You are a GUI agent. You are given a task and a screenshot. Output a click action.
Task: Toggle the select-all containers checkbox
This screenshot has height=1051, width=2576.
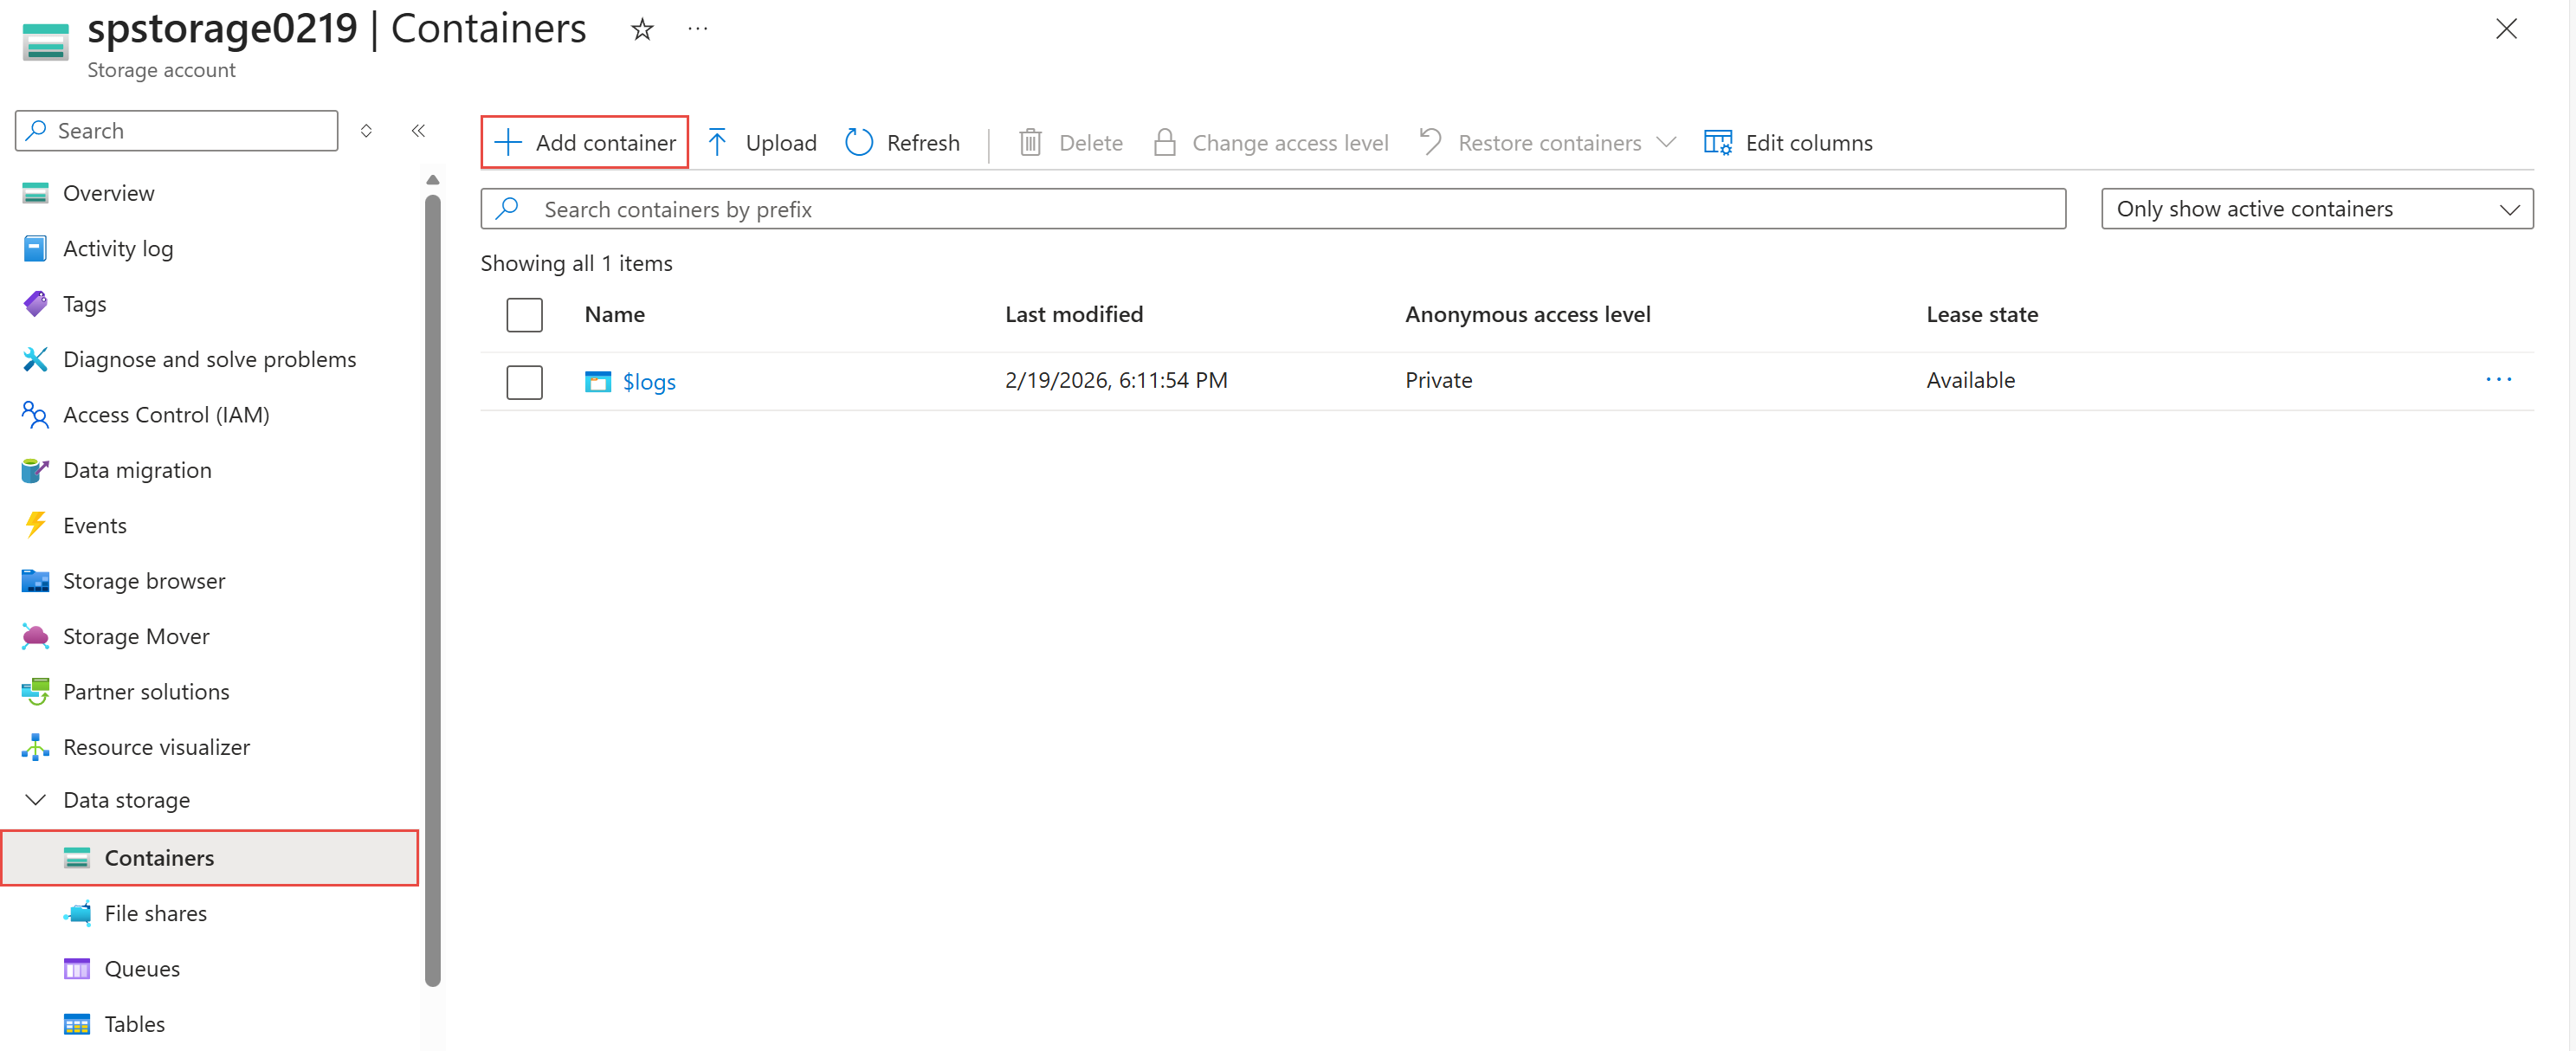point(524,315)
